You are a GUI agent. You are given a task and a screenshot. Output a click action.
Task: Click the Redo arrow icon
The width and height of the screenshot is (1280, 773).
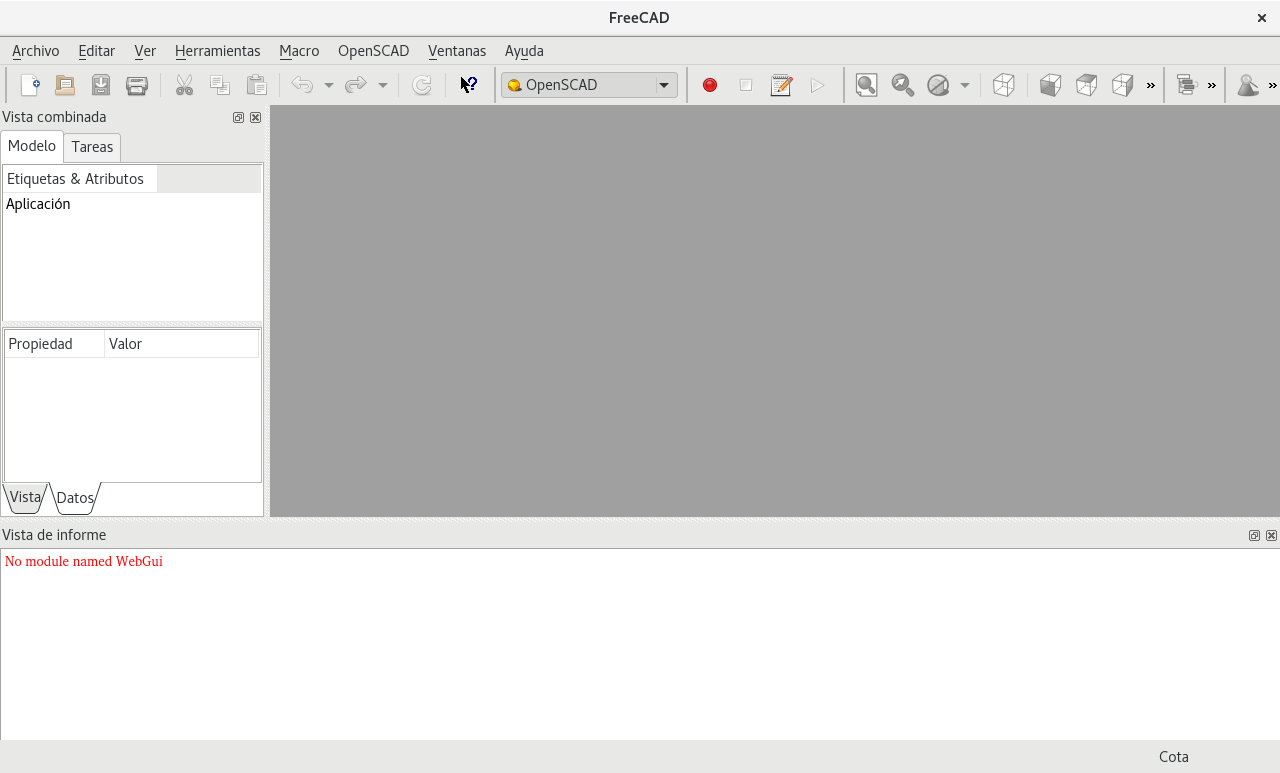(x=356, y=85)
